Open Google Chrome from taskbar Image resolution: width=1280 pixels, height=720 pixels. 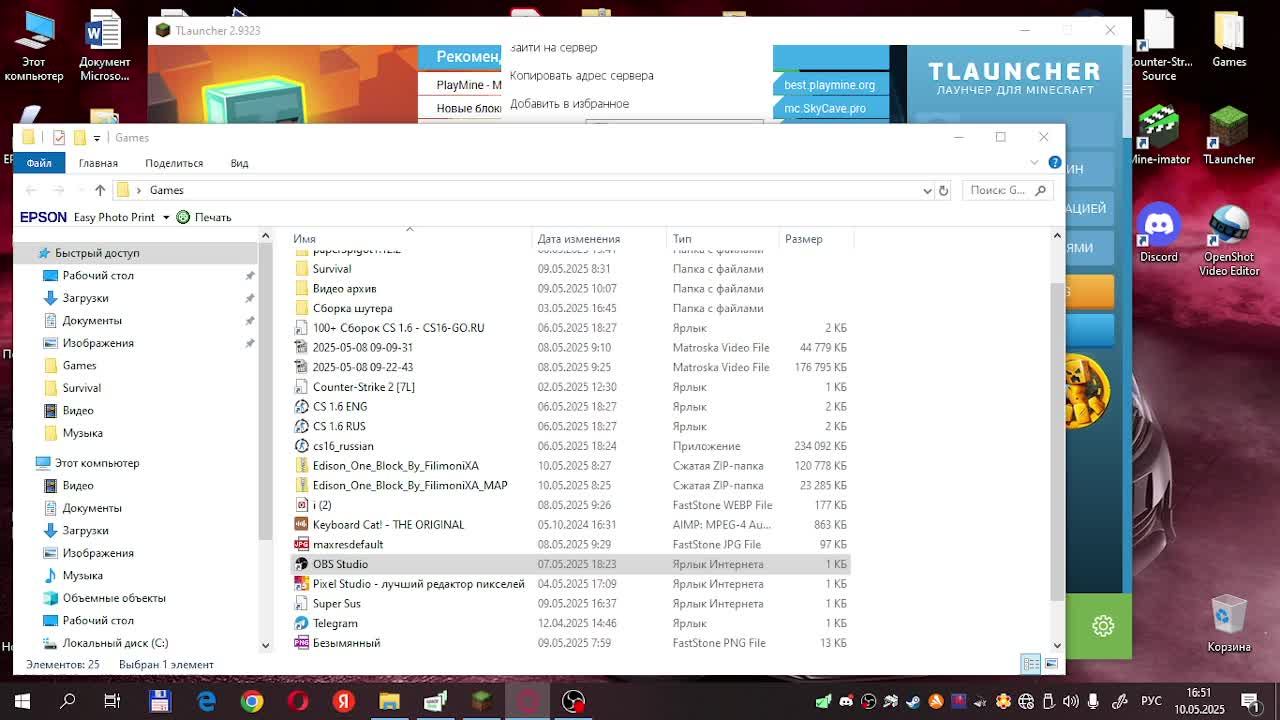252,701
